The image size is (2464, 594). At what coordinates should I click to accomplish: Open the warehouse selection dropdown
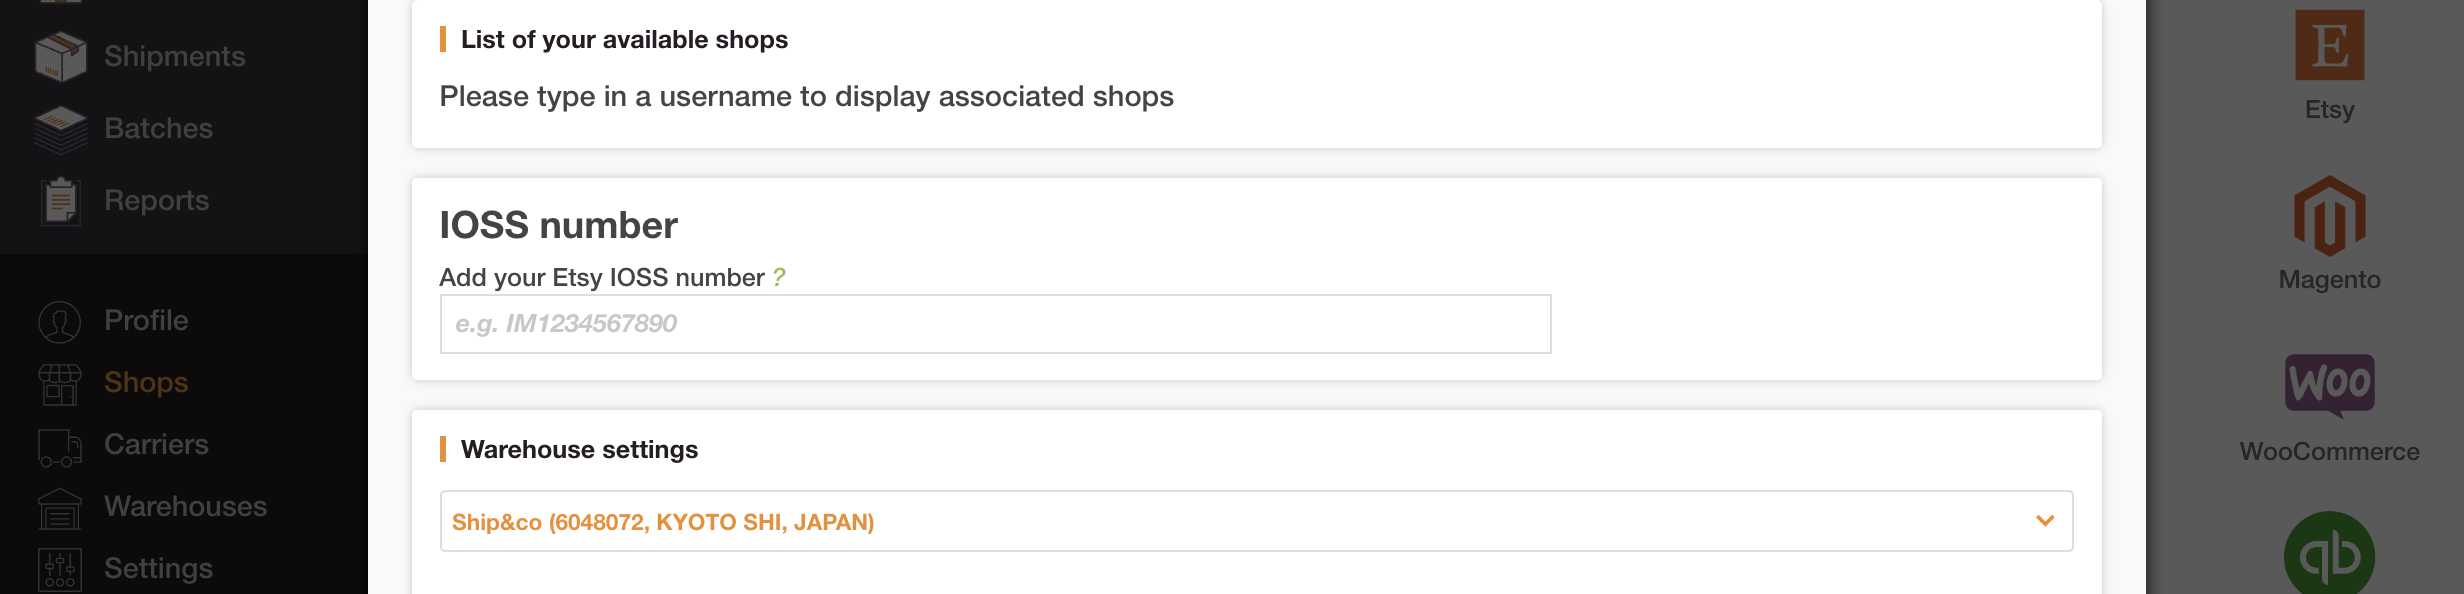point(1256,521)
